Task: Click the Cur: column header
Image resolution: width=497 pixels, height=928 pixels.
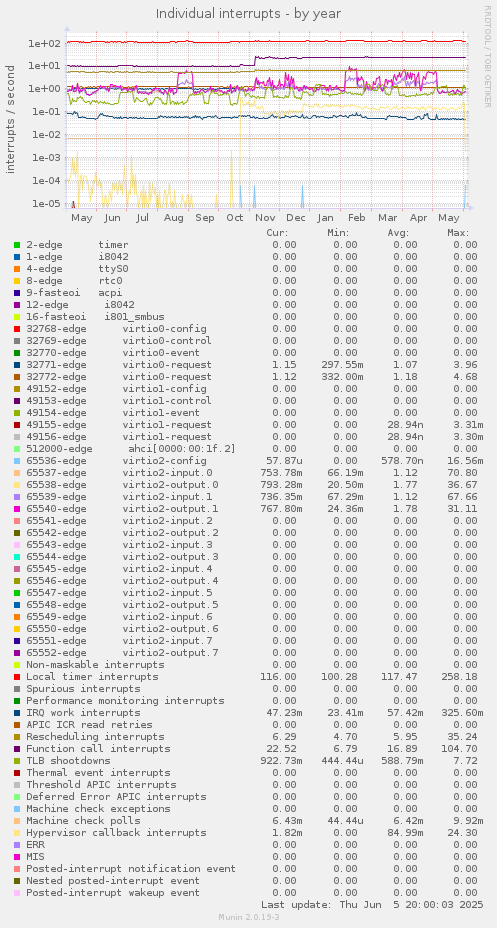Action: click(x=277, y=233)
